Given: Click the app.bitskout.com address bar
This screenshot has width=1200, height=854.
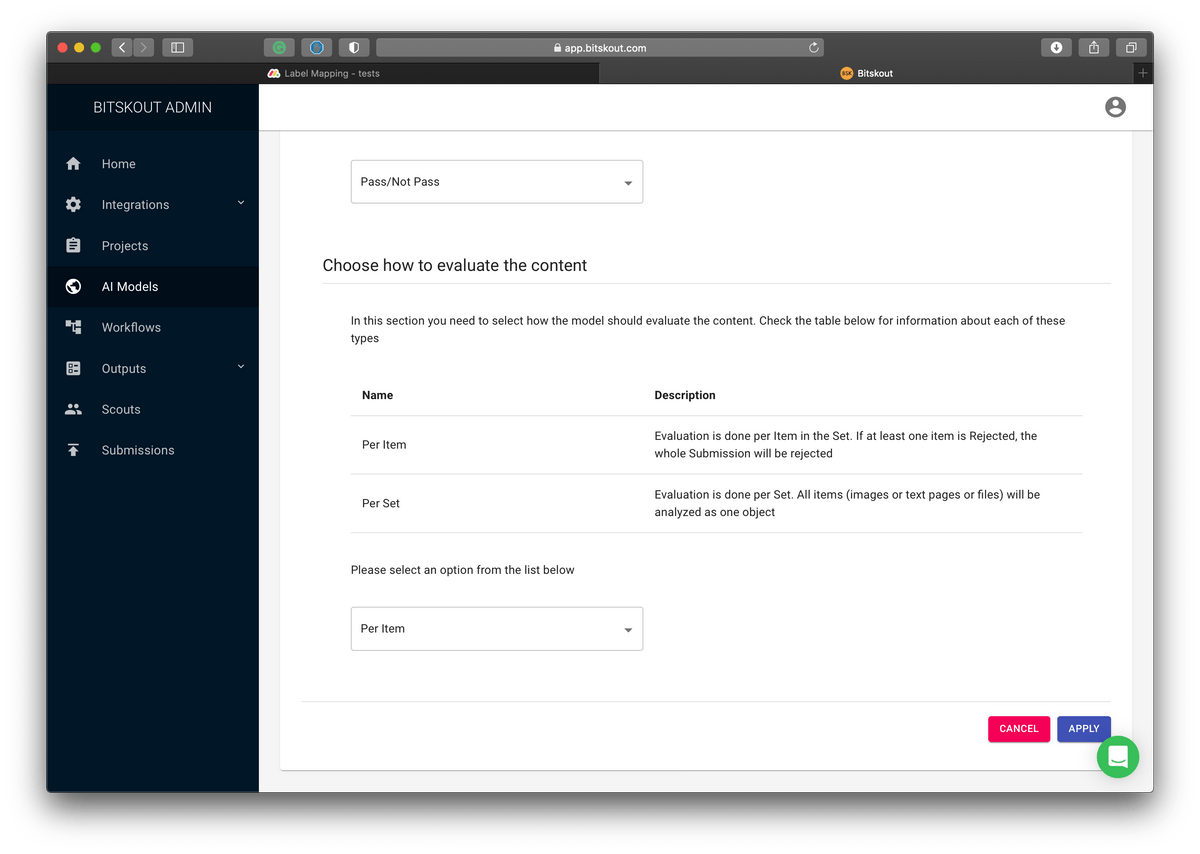Looking at the screenshot, I should 600,47.
